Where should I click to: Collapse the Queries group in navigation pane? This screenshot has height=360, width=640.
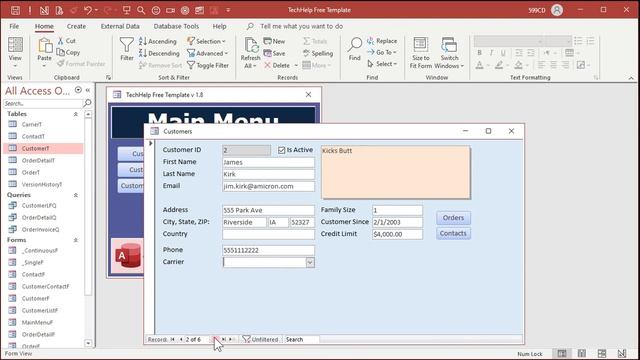76,195
